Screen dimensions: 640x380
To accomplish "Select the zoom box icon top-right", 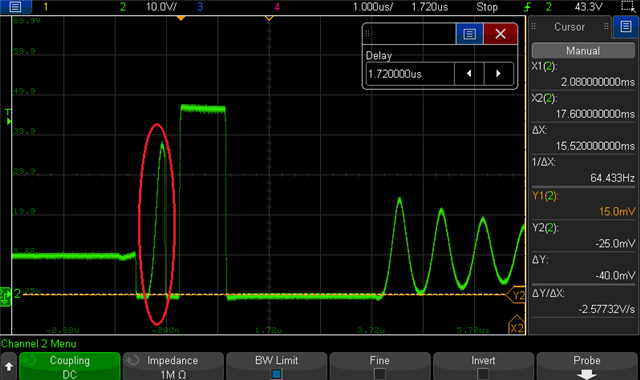I will pyautogui.click(x=629, y=7).
